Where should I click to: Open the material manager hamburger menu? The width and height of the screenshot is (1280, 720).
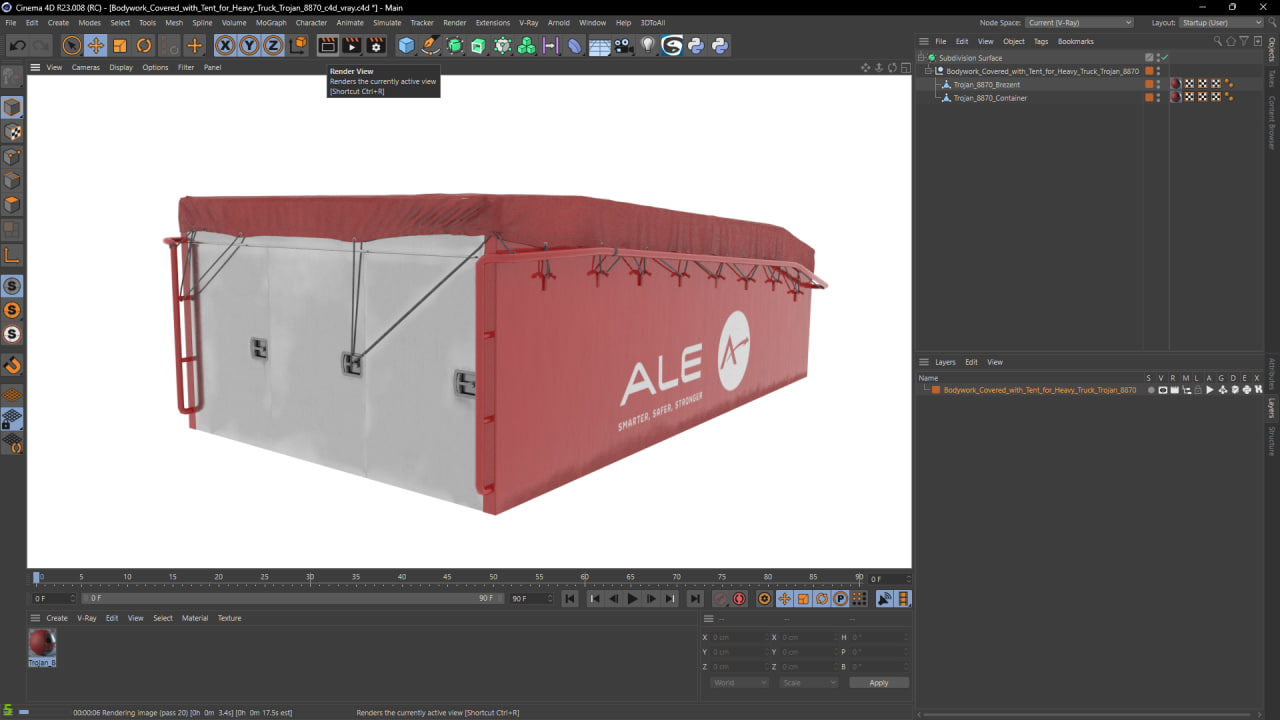(x=35, y=618)
